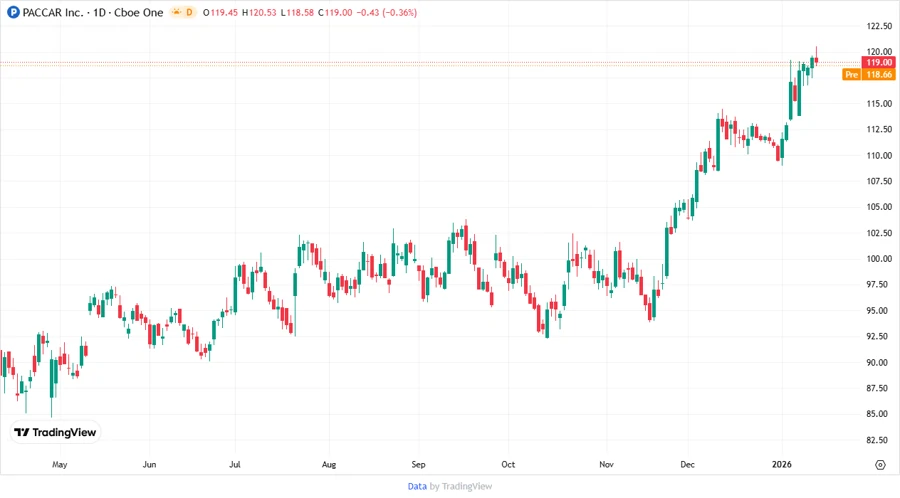The height and width of the screenshot is (498, 900).
Task: Click the low value L118.58
Action: click(297, 13)
